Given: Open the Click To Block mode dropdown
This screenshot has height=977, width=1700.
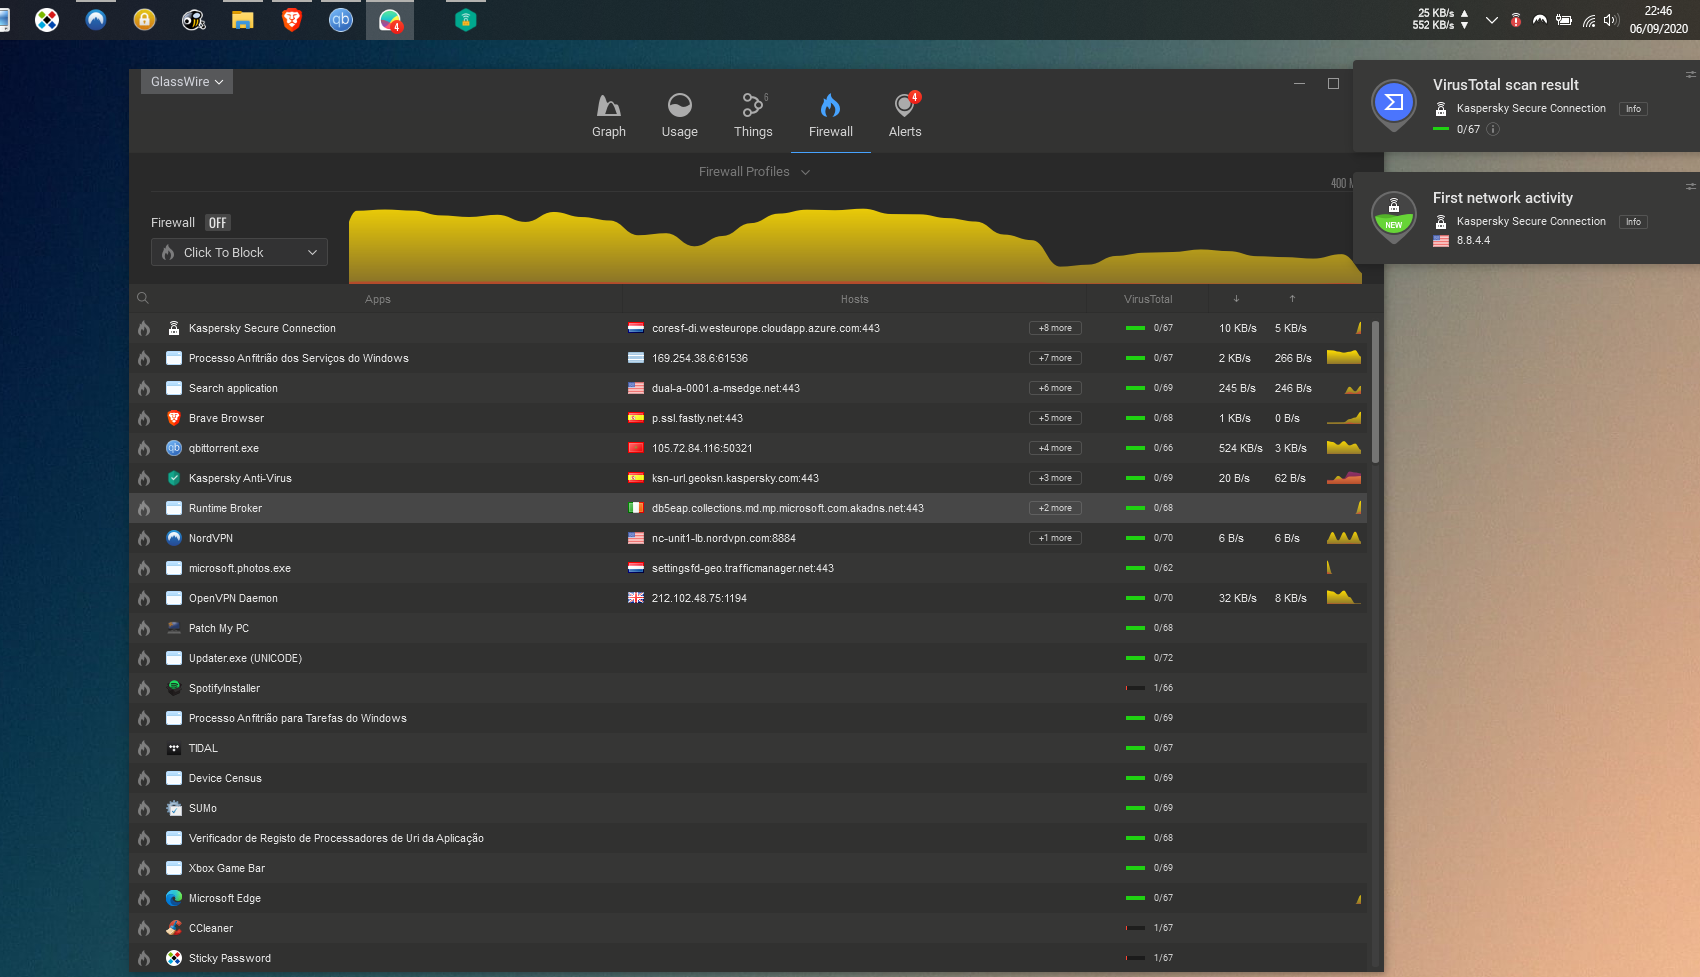Looking at the screenshot, I should coord(239,252).
